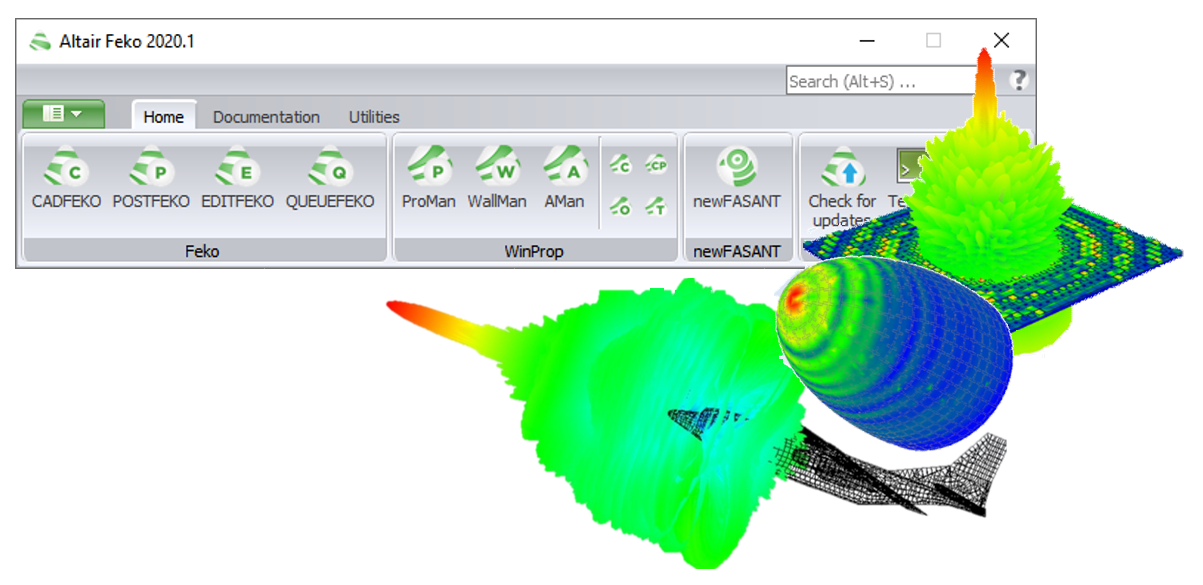Launch ProMan from WinProp group

pos(428,176)
